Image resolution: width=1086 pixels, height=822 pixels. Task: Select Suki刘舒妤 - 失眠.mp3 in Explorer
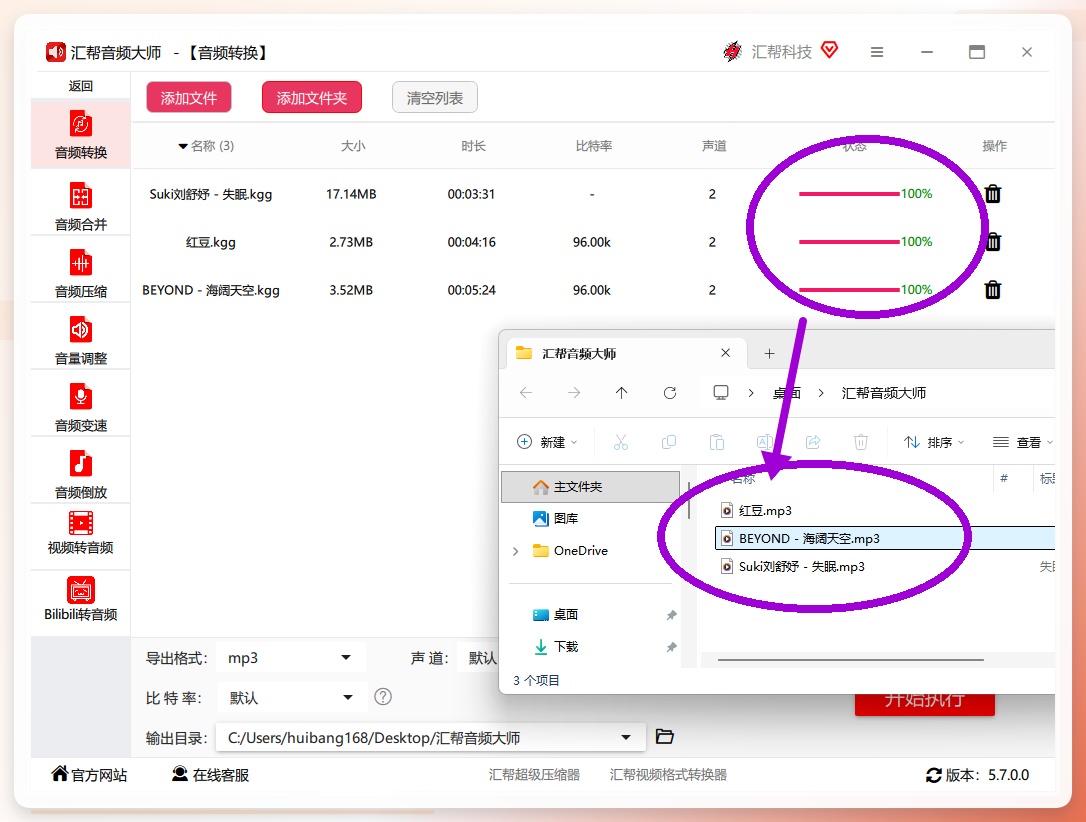pos(793,567)
